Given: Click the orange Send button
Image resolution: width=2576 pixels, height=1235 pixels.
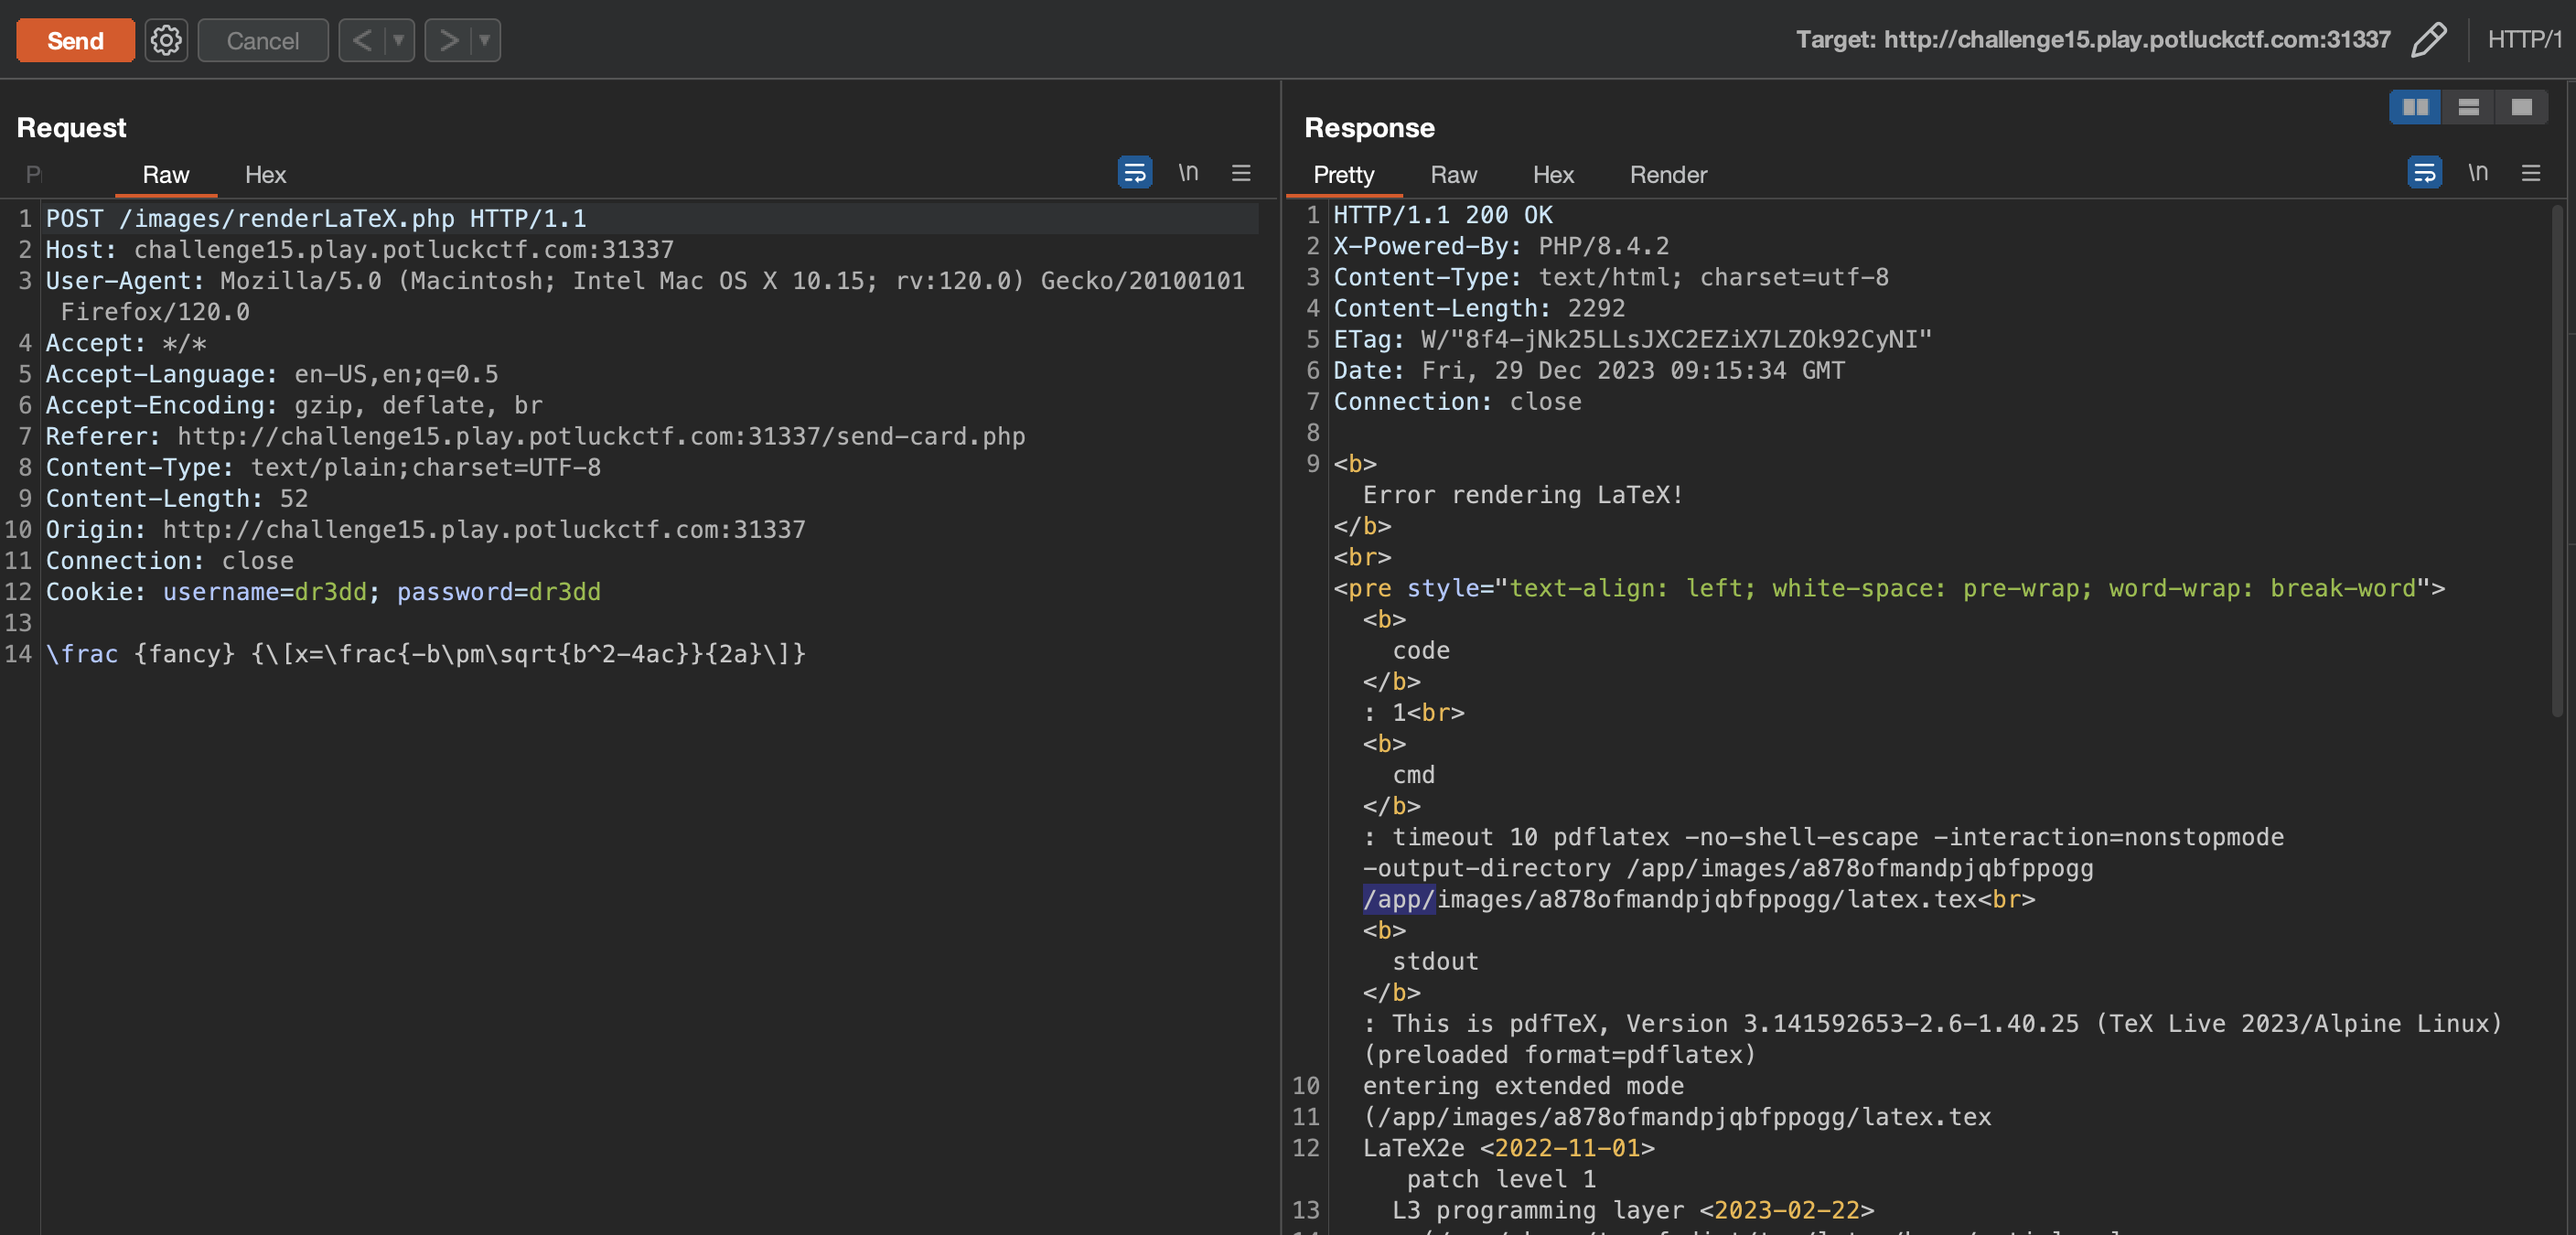Looking at the screenshot, I should 75,40.
